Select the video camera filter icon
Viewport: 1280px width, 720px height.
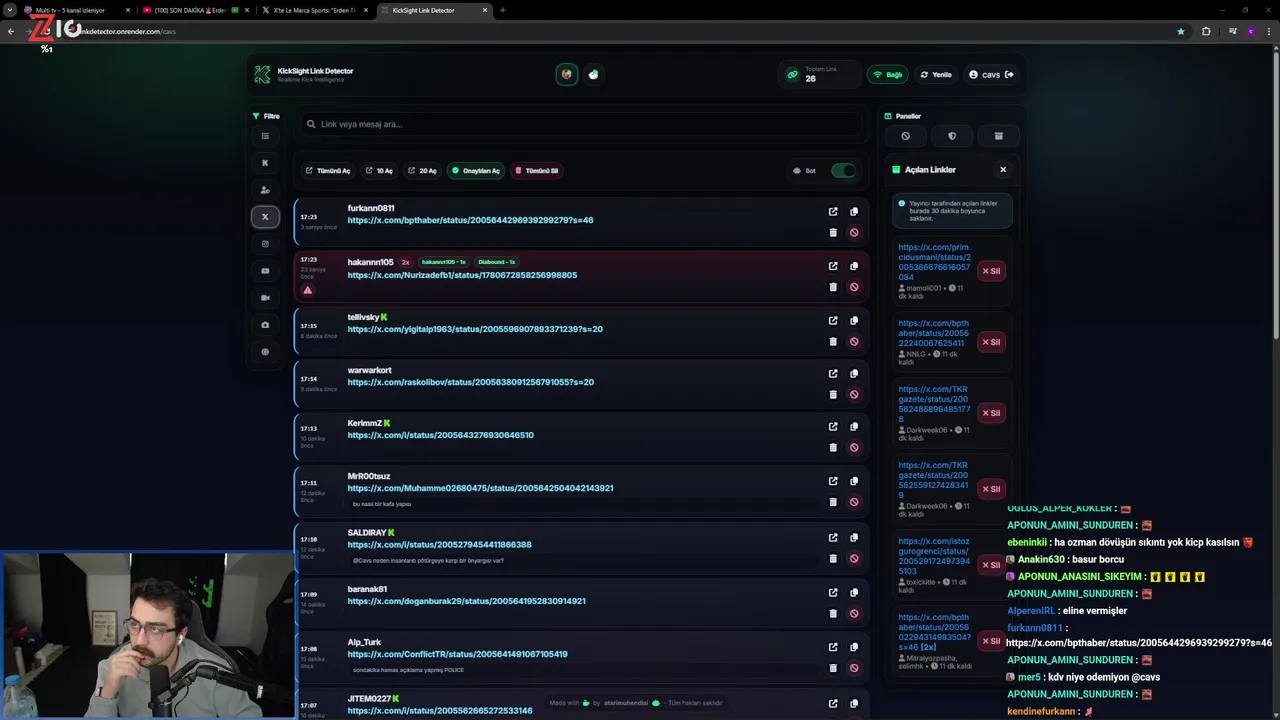(x=265, y=298)
